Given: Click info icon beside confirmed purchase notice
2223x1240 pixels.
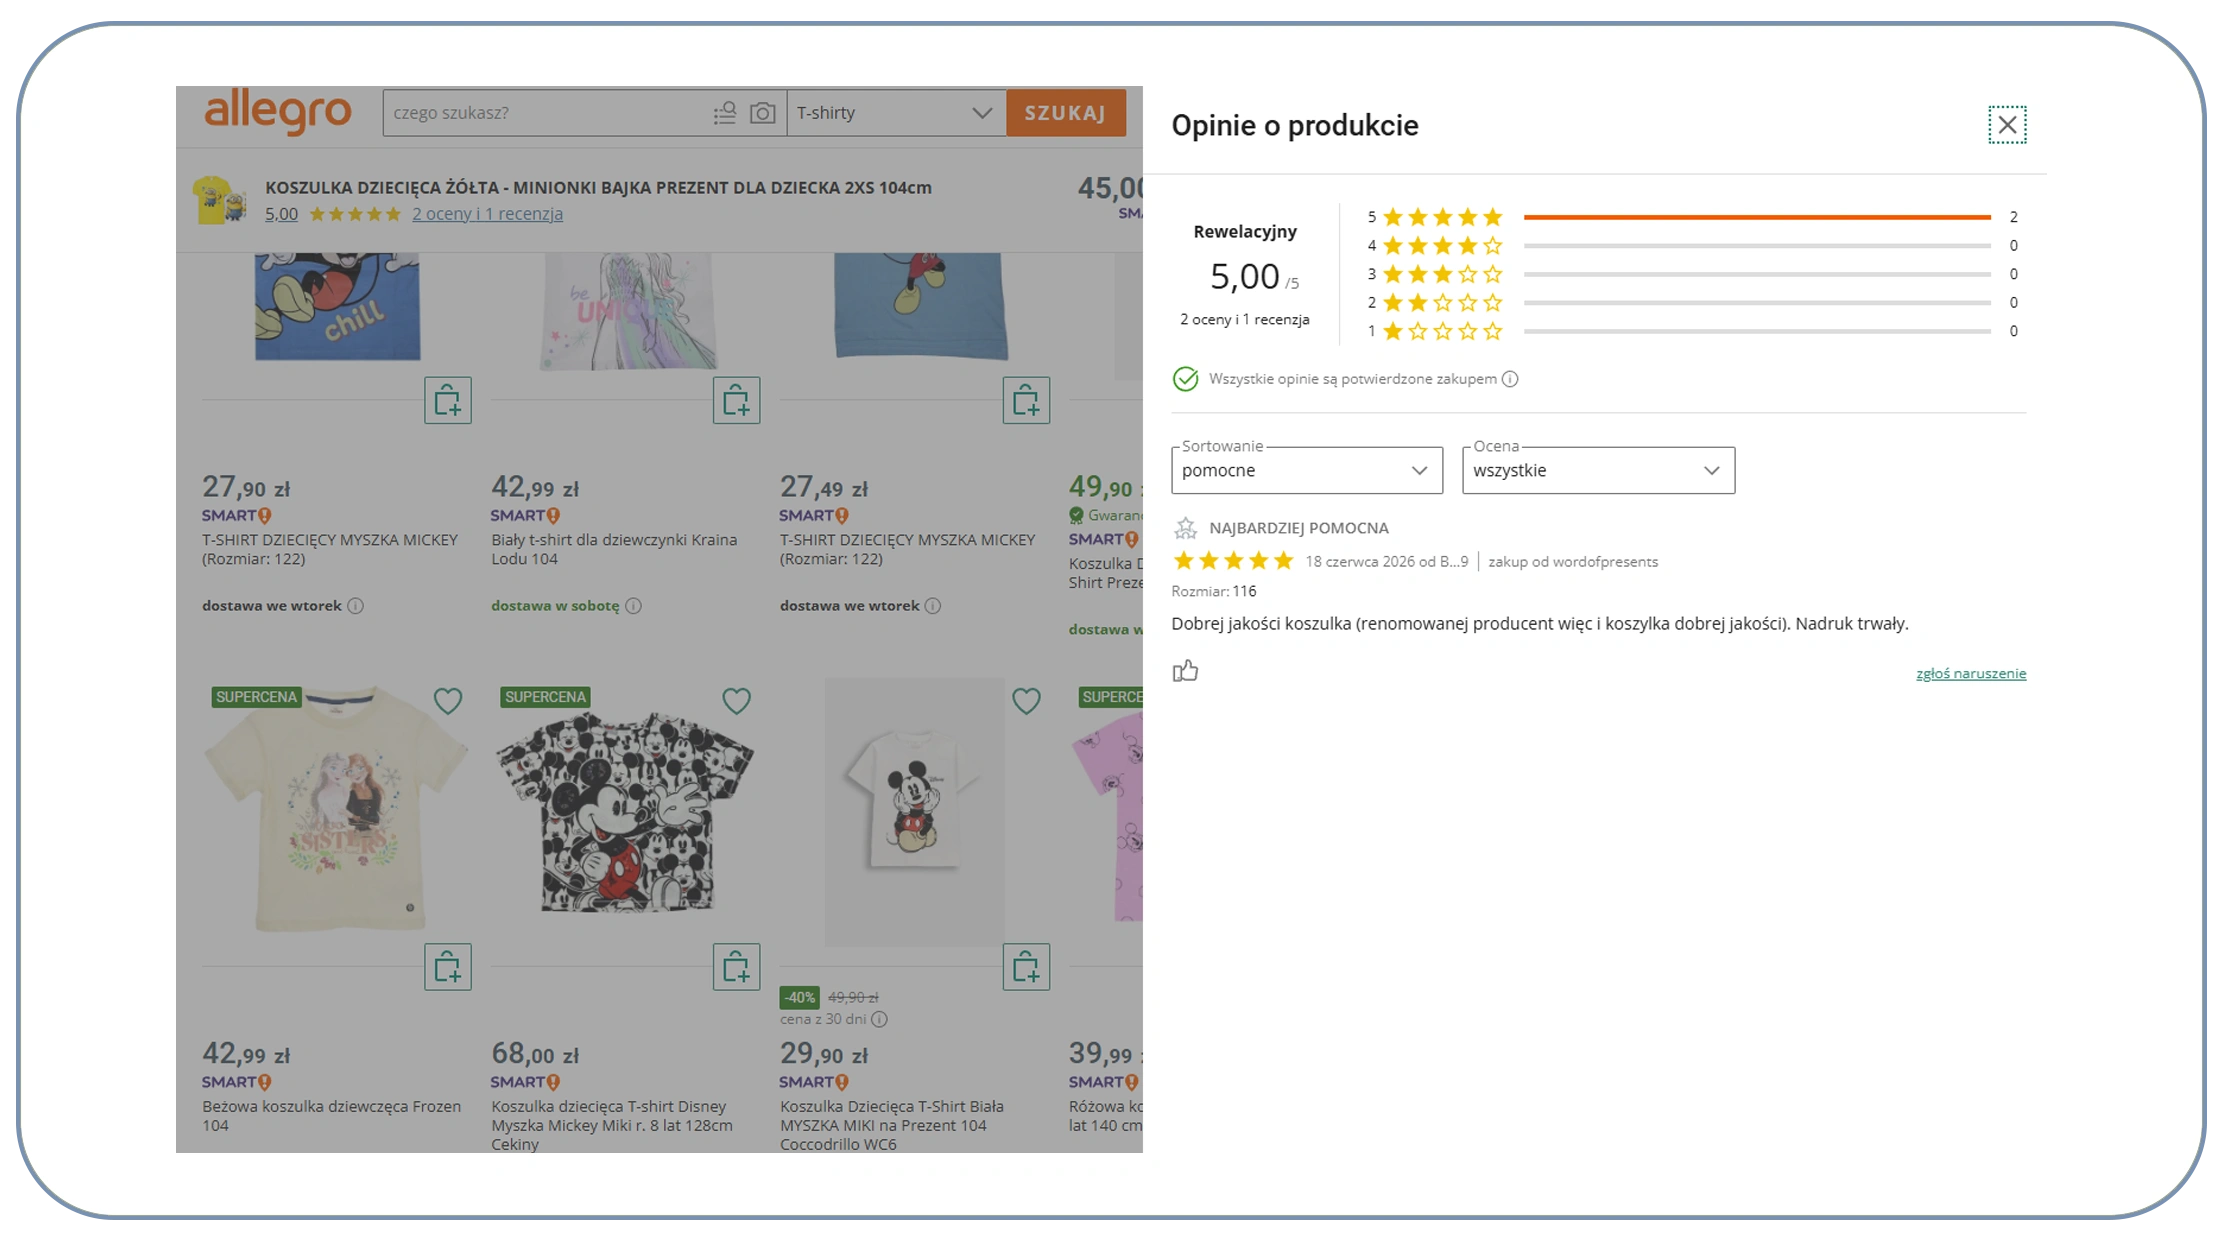Looking at the screenshot, I should 1510,379.
